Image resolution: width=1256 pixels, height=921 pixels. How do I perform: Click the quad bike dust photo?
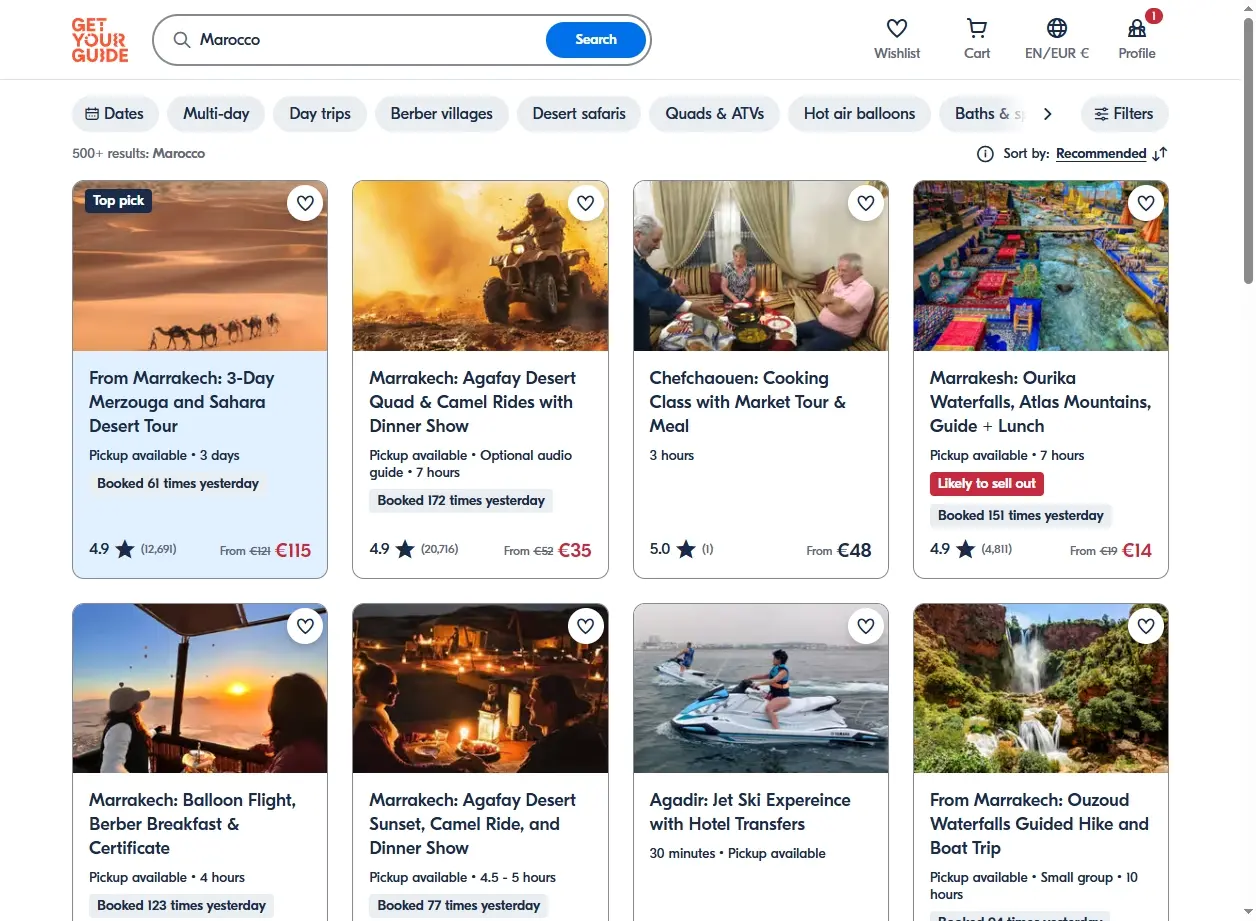[x=480, y=266]
